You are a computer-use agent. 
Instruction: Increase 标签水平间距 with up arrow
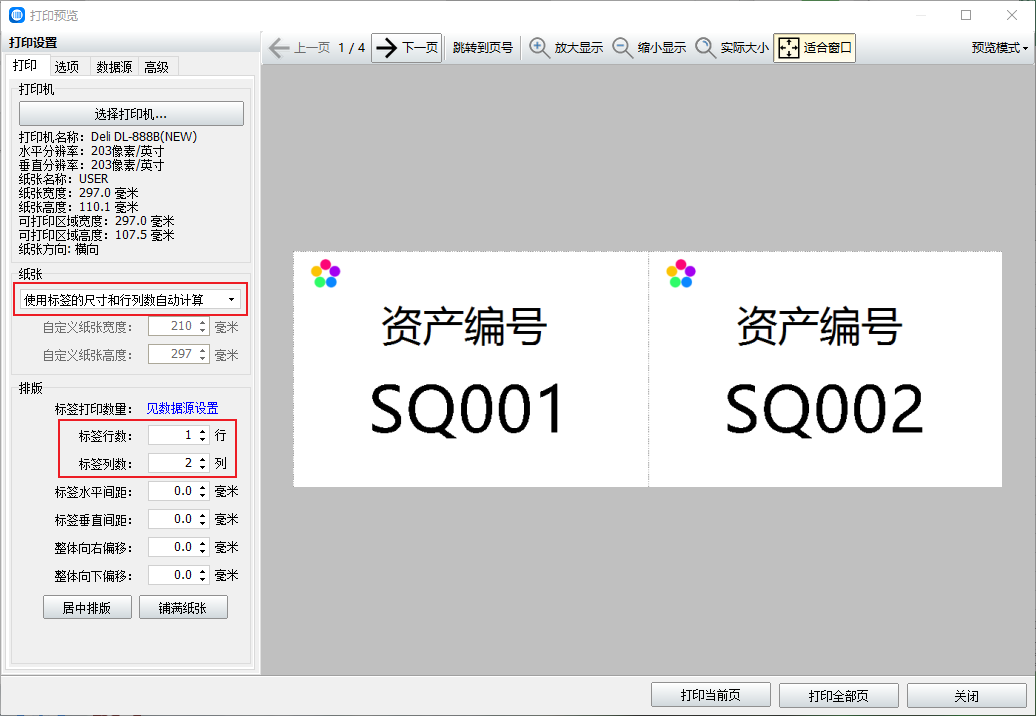coord(203,487)
